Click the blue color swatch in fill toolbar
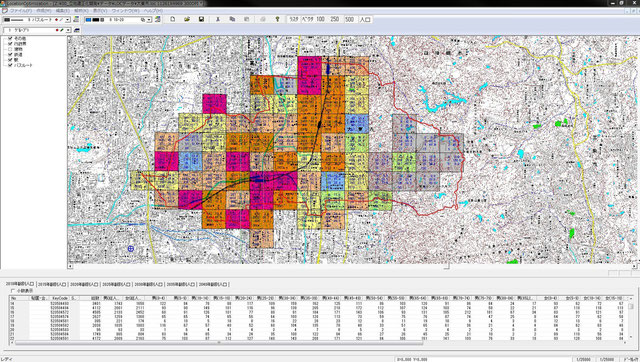The height and width of the screenshot is (362, 640). pyautogui.click(x=89, y=20)
